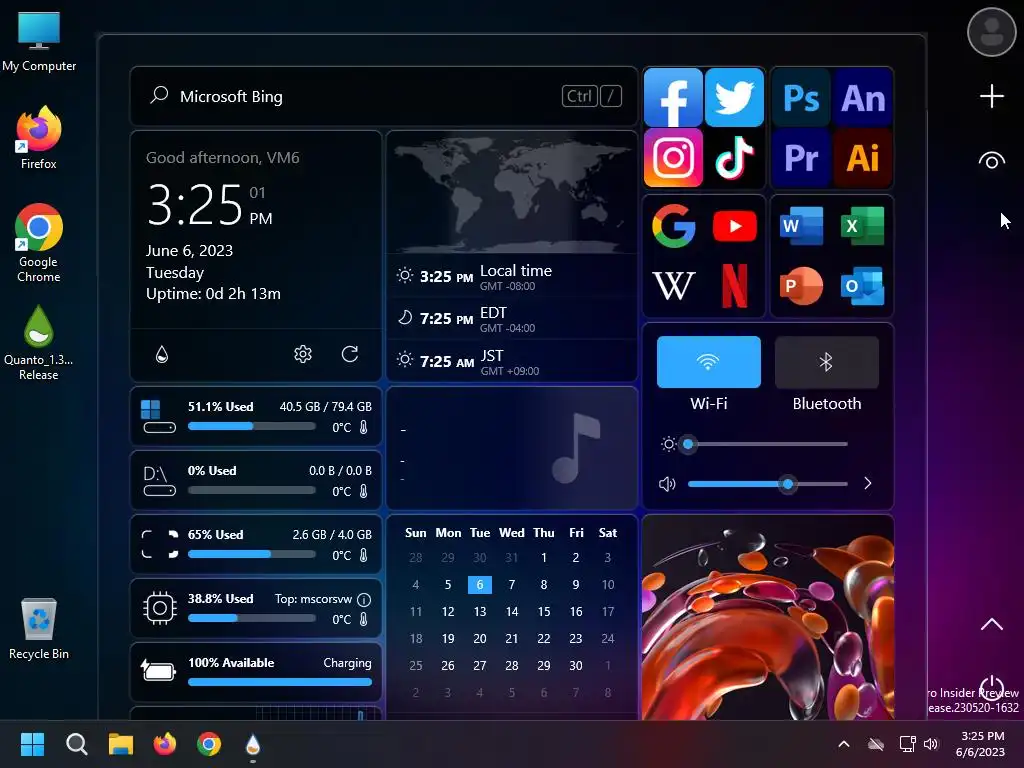Viewport: 1024px width, 768px height.
Task: Open the Netflix shortcut icon
Action: (x=735, y=285)
